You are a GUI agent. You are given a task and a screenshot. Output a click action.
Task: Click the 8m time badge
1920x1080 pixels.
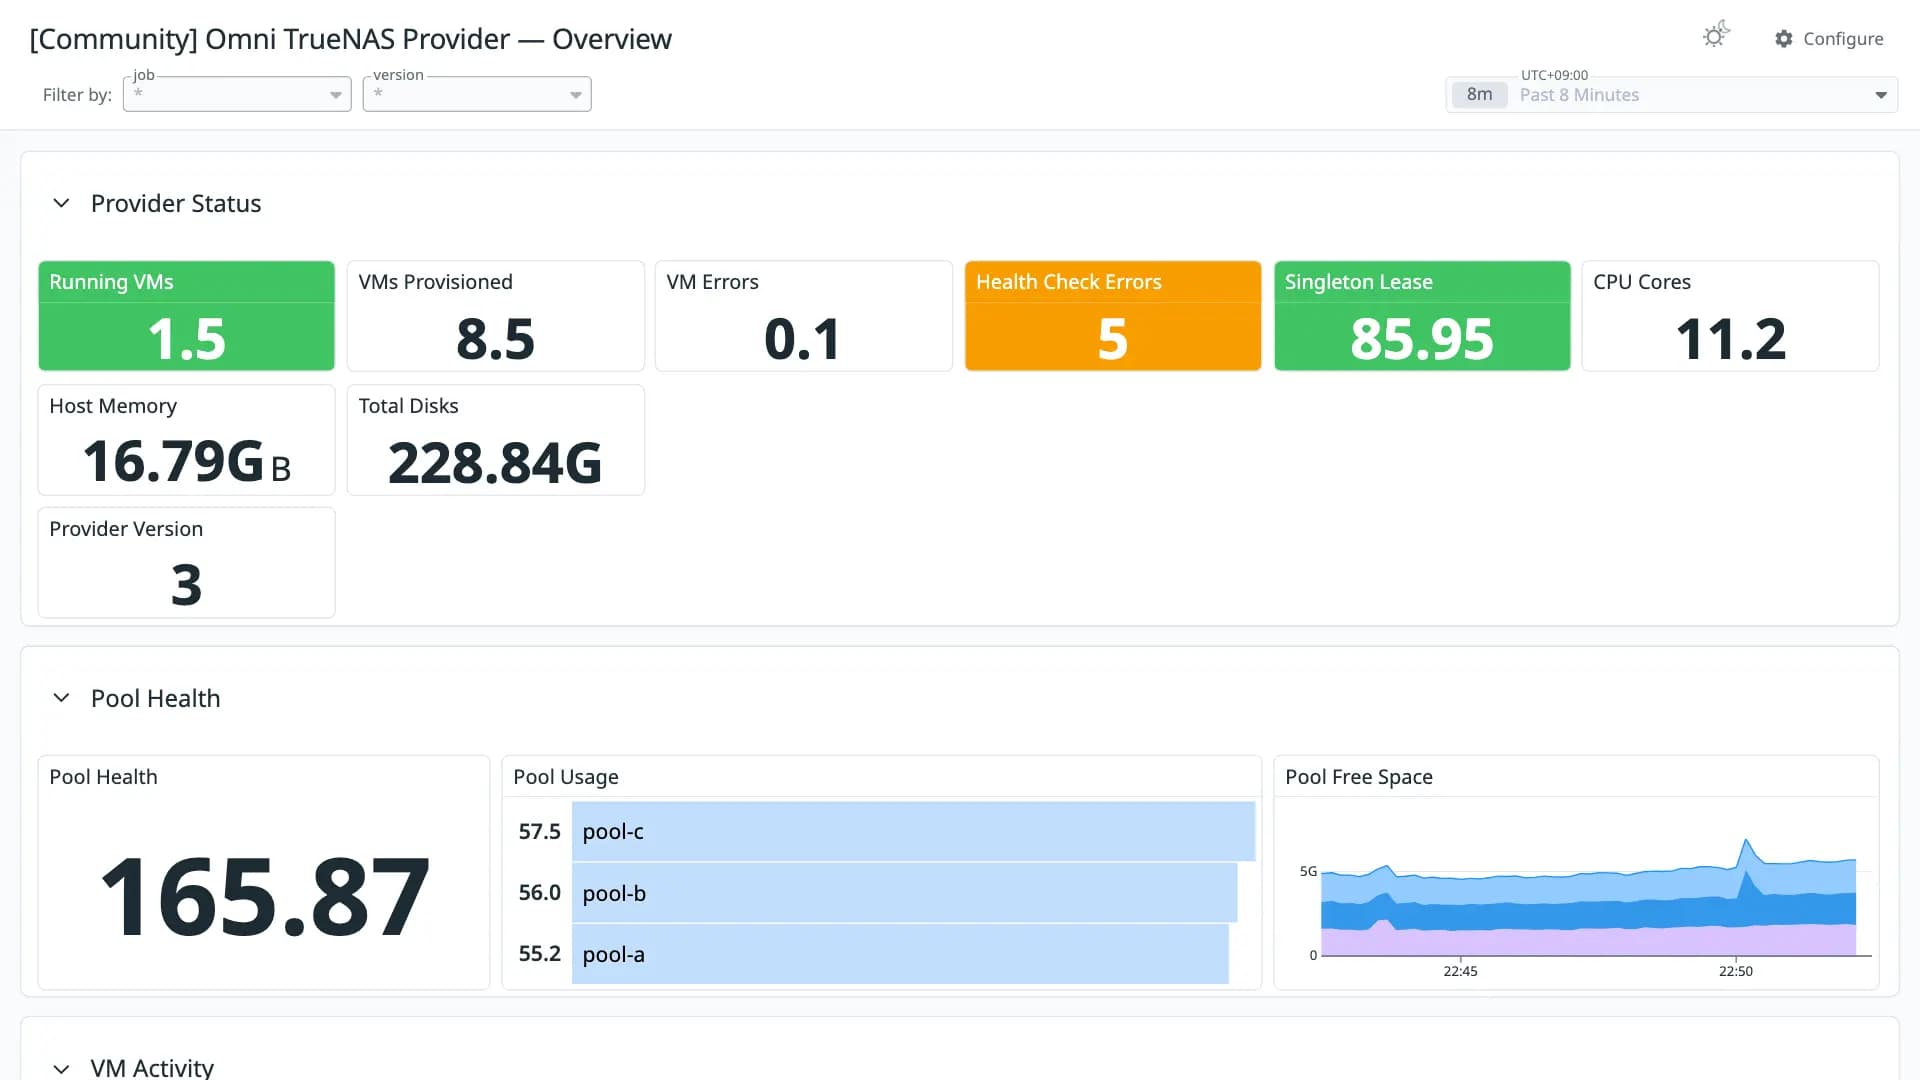point(1480,95)
